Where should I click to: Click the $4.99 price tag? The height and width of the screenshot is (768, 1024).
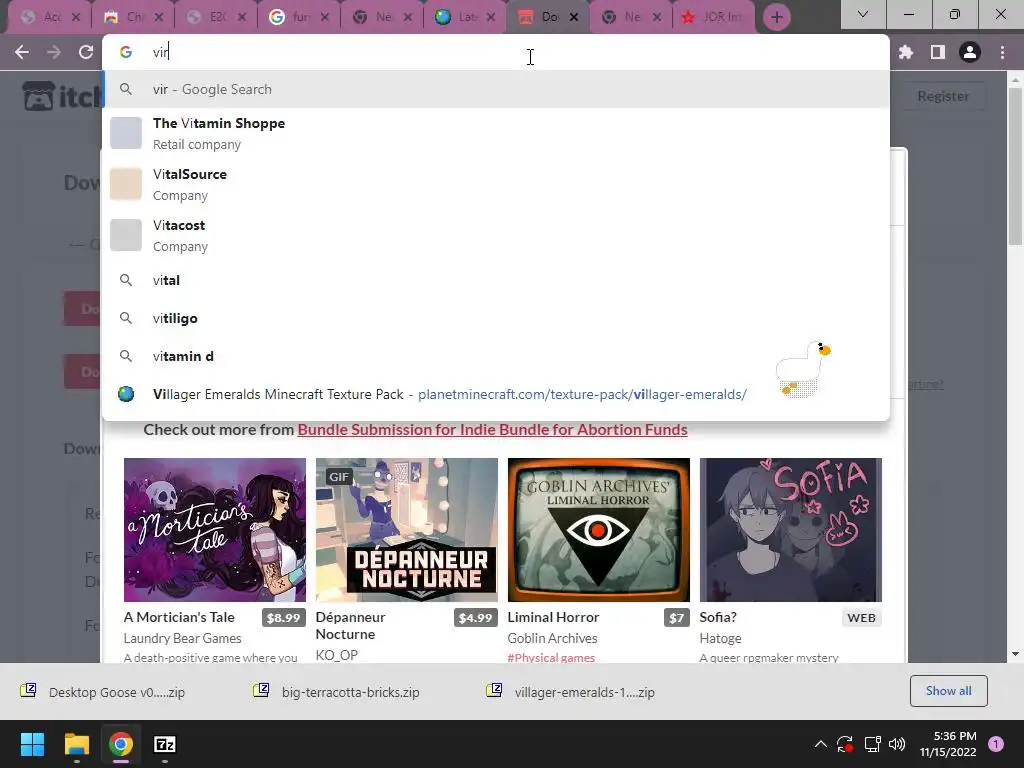click(x=475, y=618)
